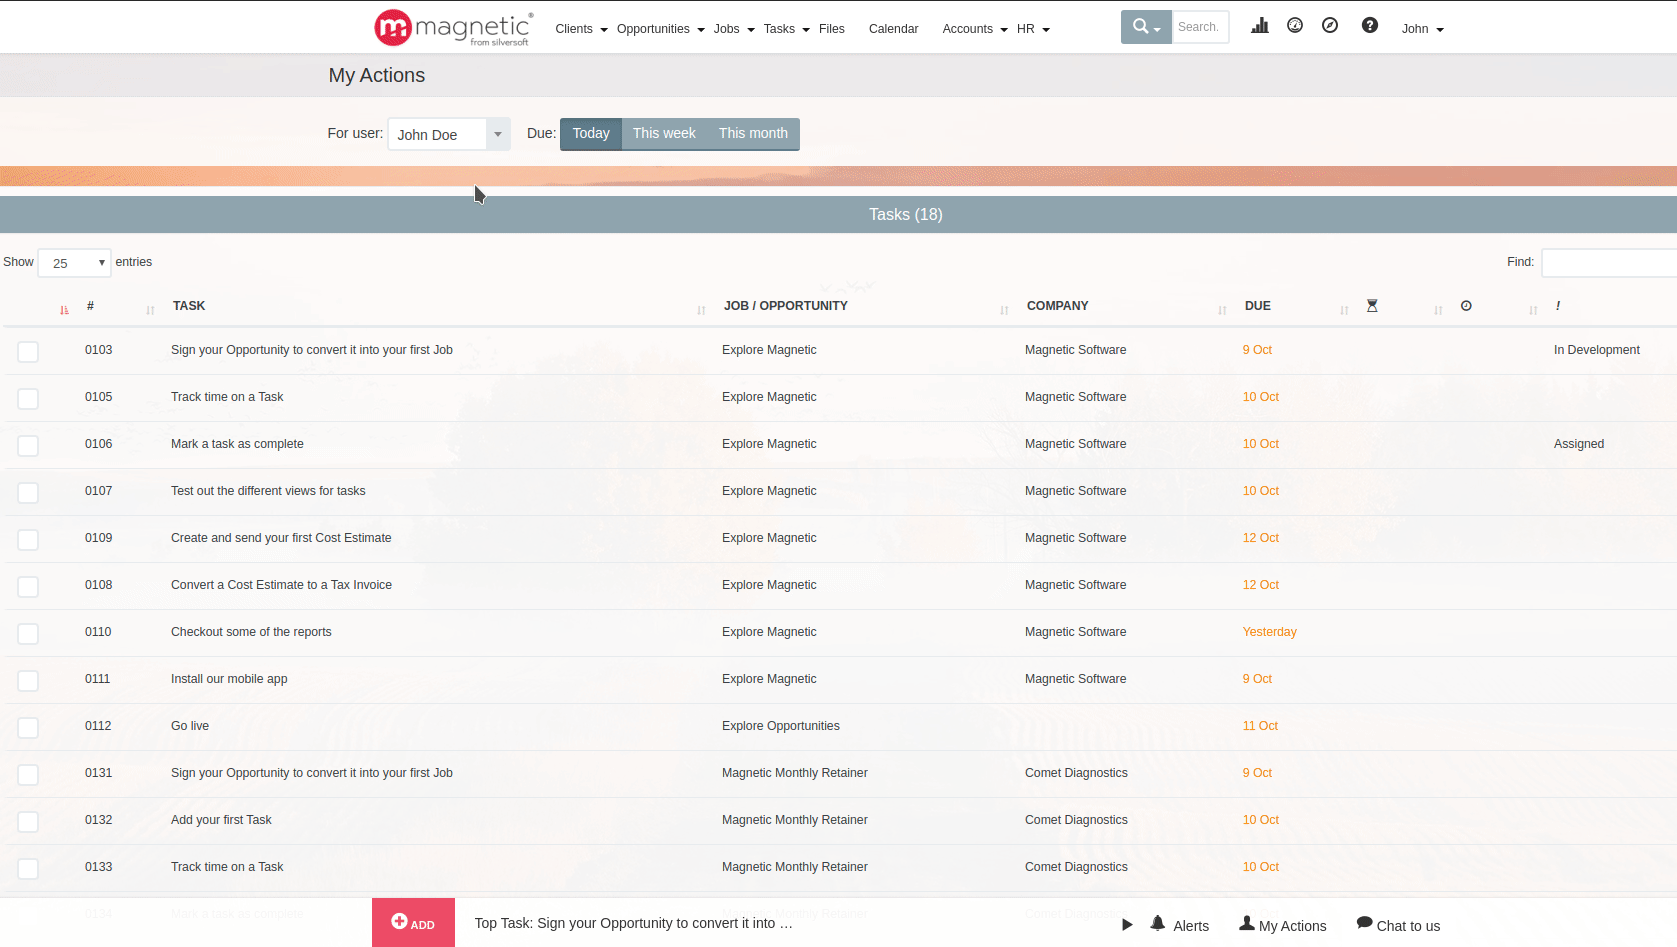Sort by the COMPANY column header
The width and height of the screenshot is (1677, 947).
1057,306
